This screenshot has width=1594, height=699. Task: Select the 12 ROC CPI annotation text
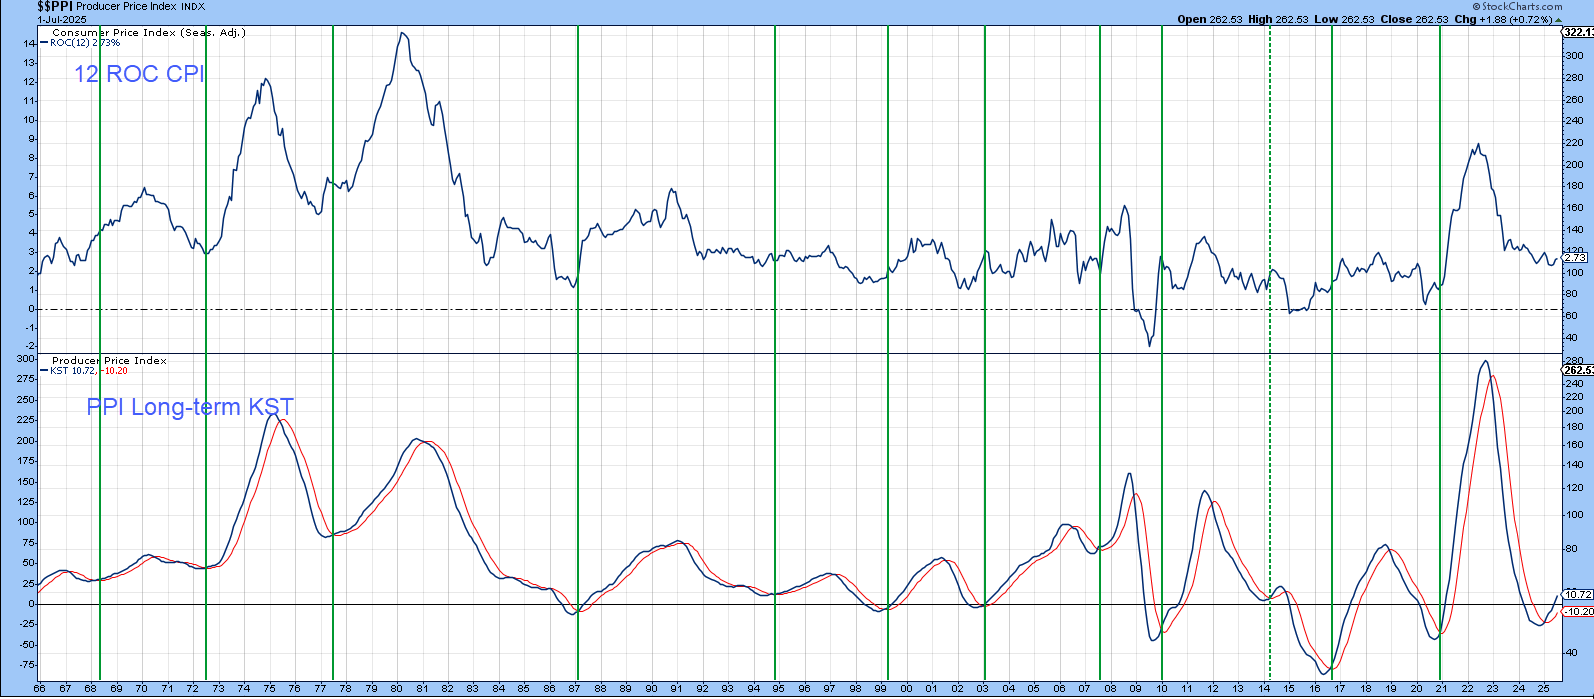pyautogui.click(x=139, y=74)
